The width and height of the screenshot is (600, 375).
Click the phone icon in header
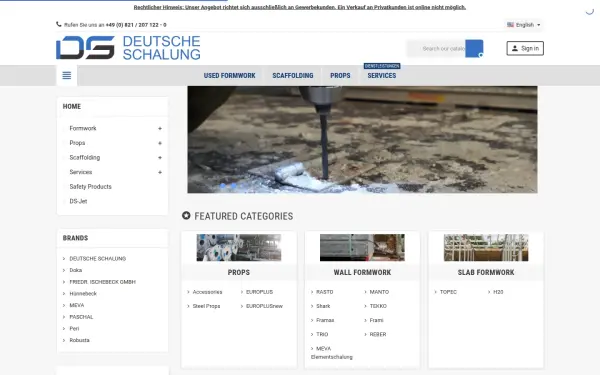click(x=59, y=24)
